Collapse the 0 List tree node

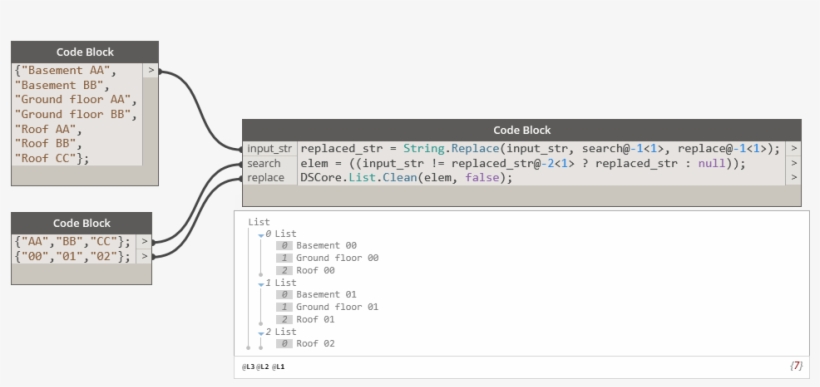[x=261, y=235]
